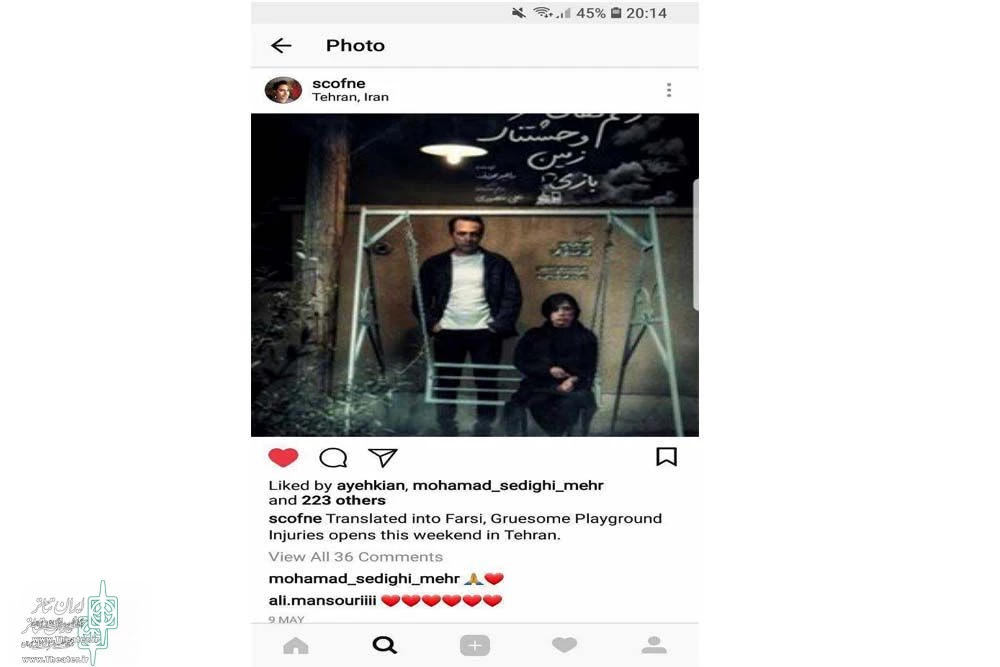Screen dimensions: 1000x667
Task: Open mohamad_sedighi_mehr commenter profile
Action: pyautogui.click(x=364, y=579)
